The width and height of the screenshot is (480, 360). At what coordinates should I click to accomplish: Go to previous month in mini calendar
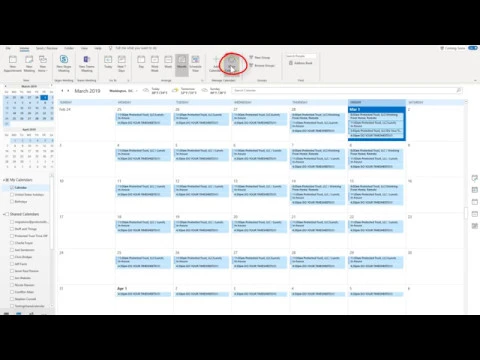click(5, 86)
